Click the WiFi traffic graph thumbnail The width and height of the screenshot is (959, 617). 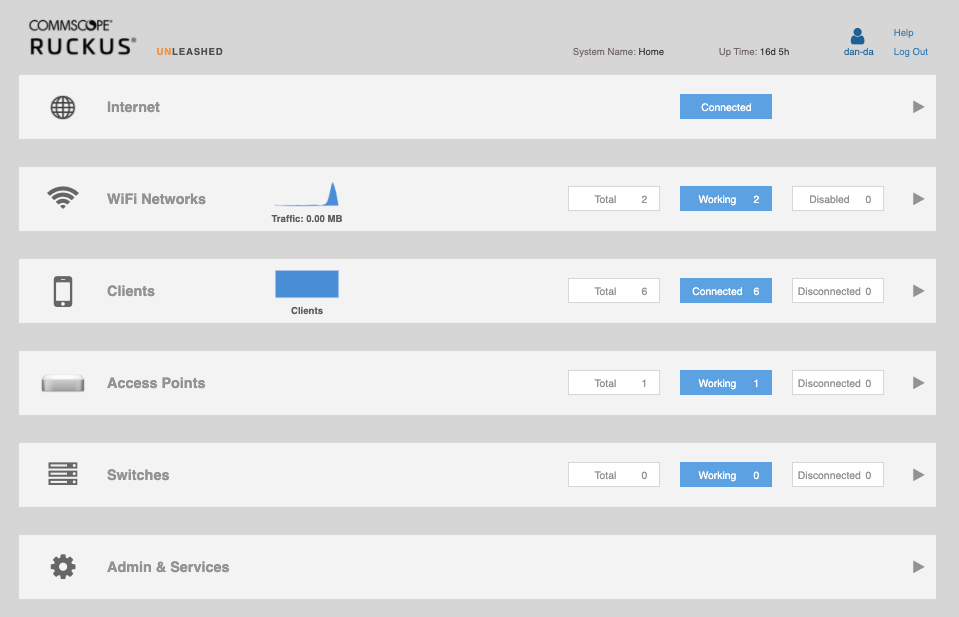307,194
